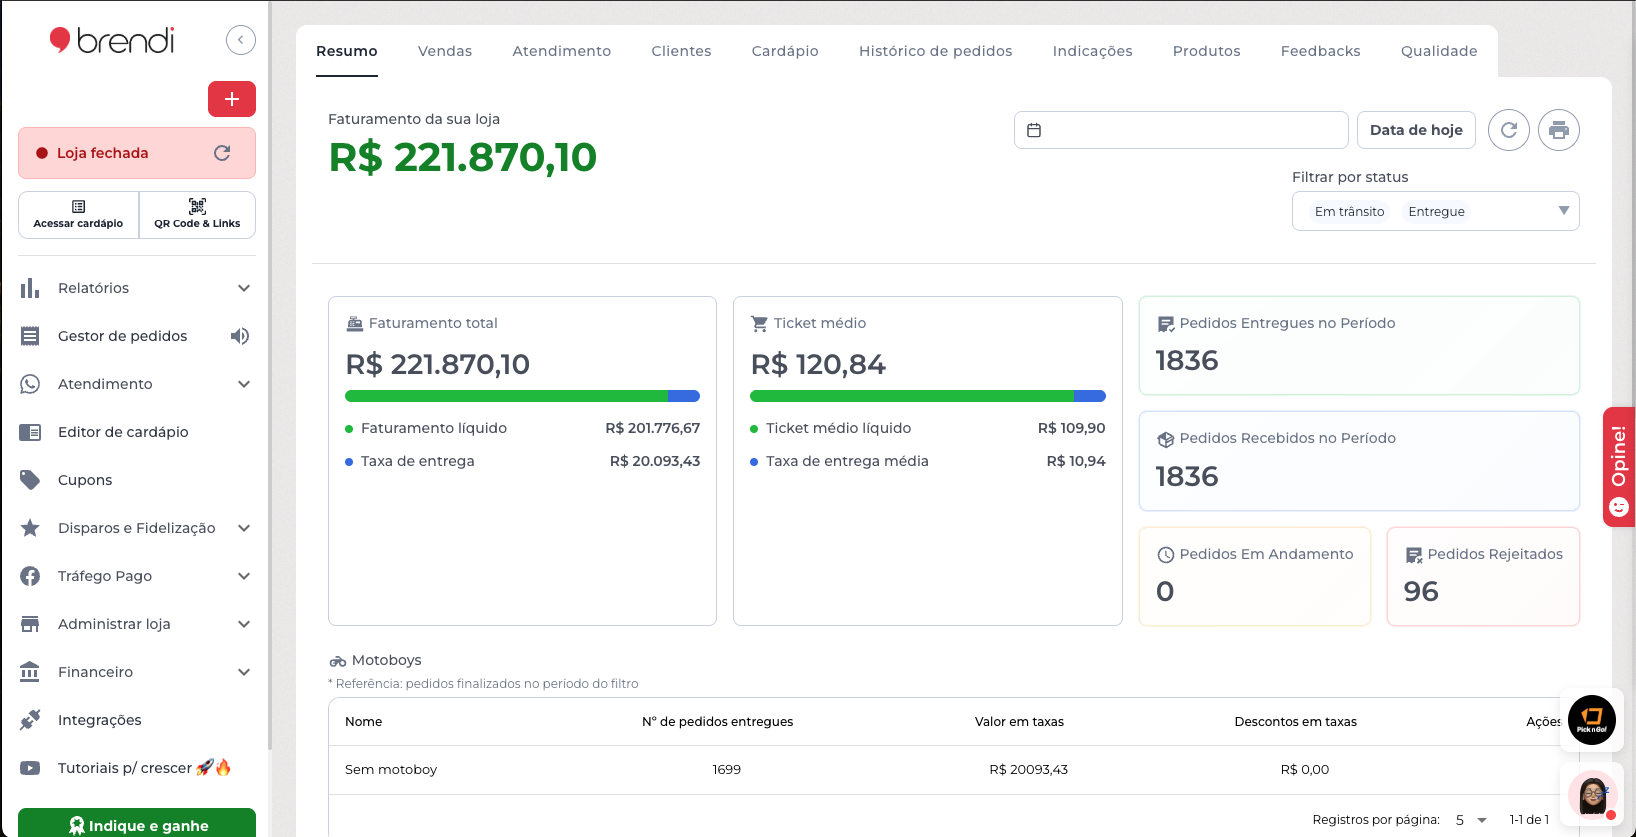Viewport: 1636px width, 837px height.
Task: Expand Disparos e Fidelização chevron
Action: [x=244, y=528]
